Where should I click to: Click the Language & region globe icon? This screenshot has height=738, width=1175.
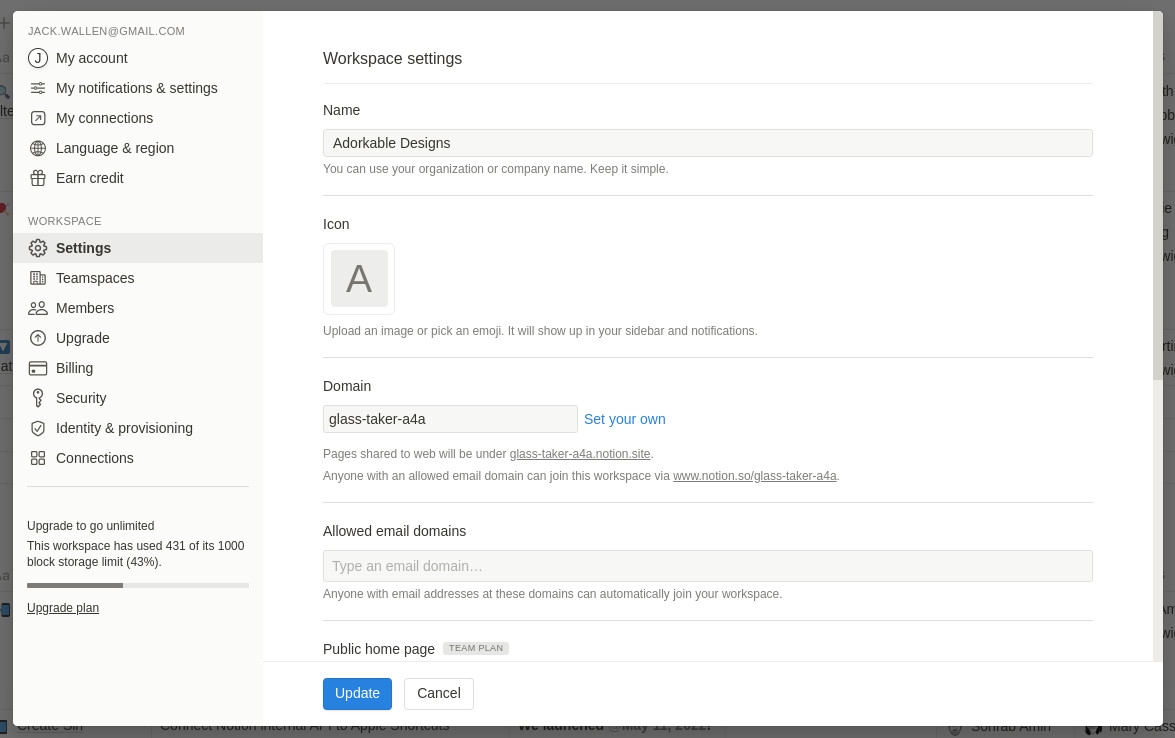38,148
